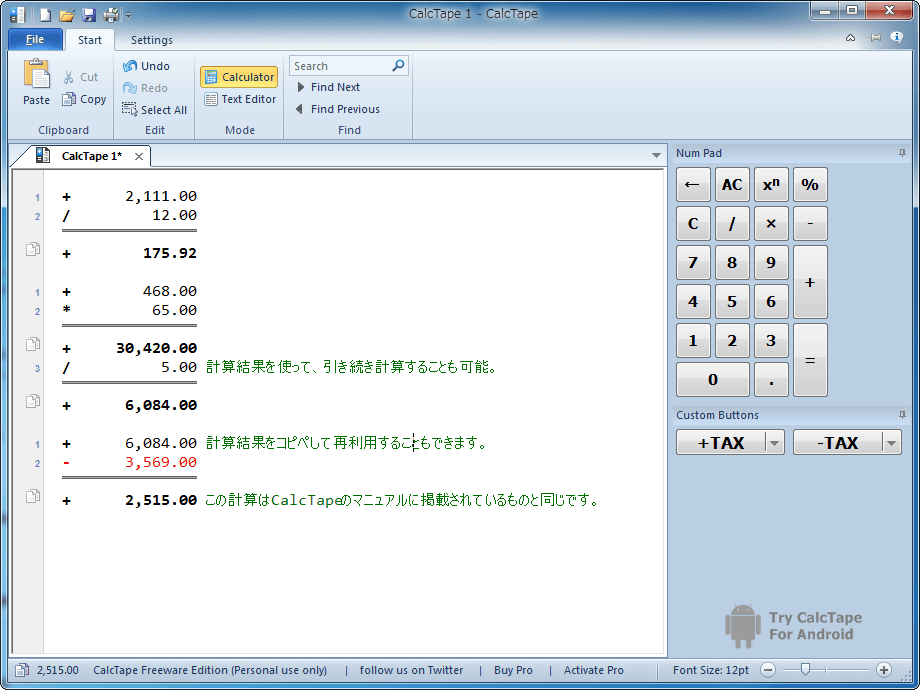Increase font size with the plus button
This screenshot has height=690, width=920.
click(884, 669)
